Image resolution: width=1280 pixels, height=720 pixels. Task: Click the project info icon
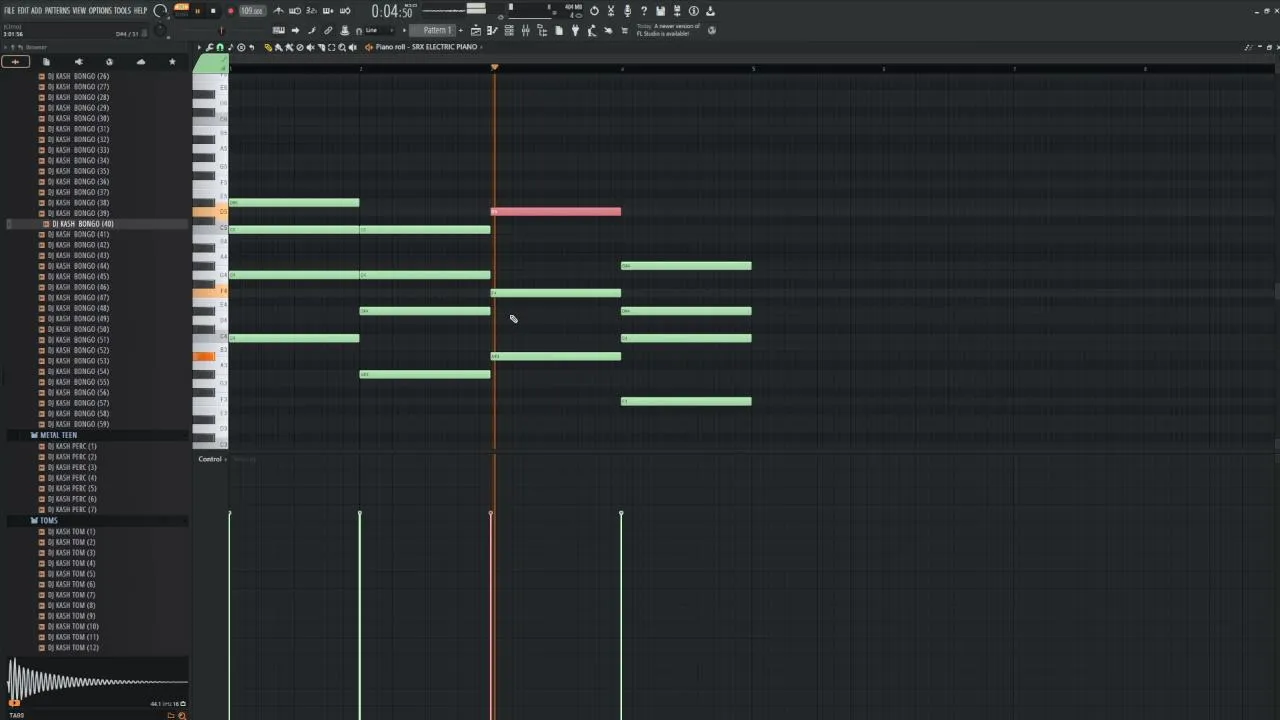pos(693,11)
